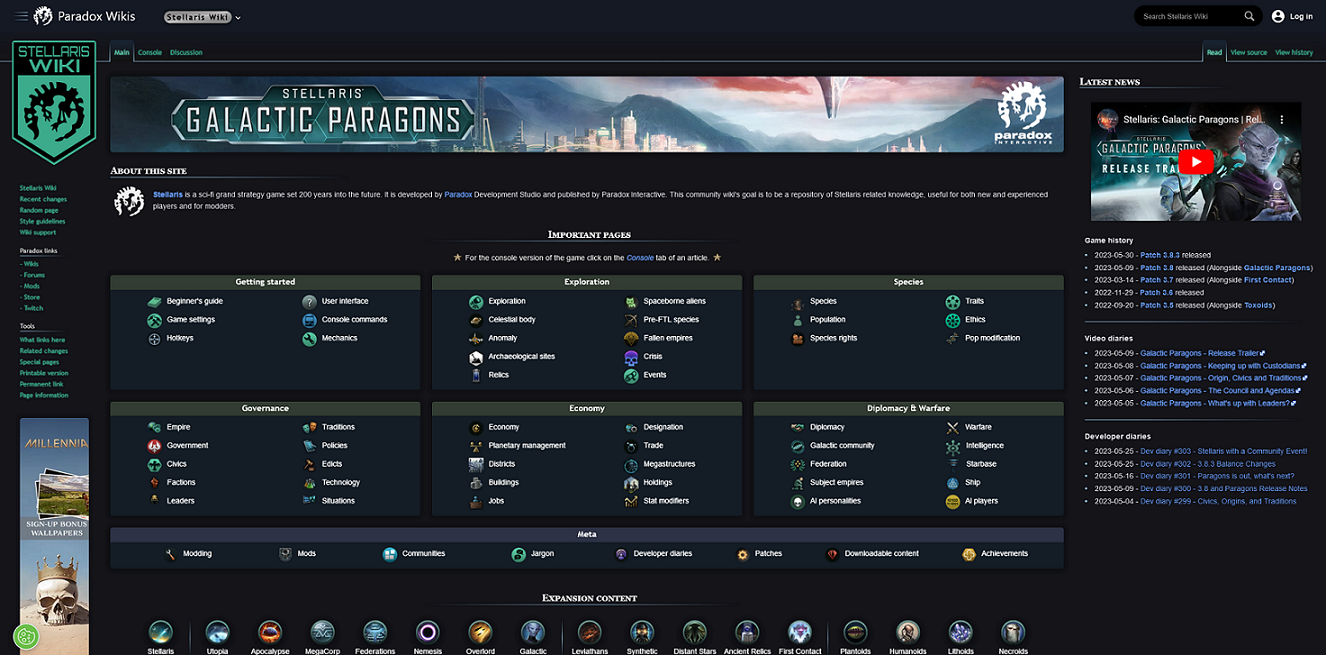Click the Fallen empires icon
Screen dimensions: 1326x655
[x=631, y=338]
